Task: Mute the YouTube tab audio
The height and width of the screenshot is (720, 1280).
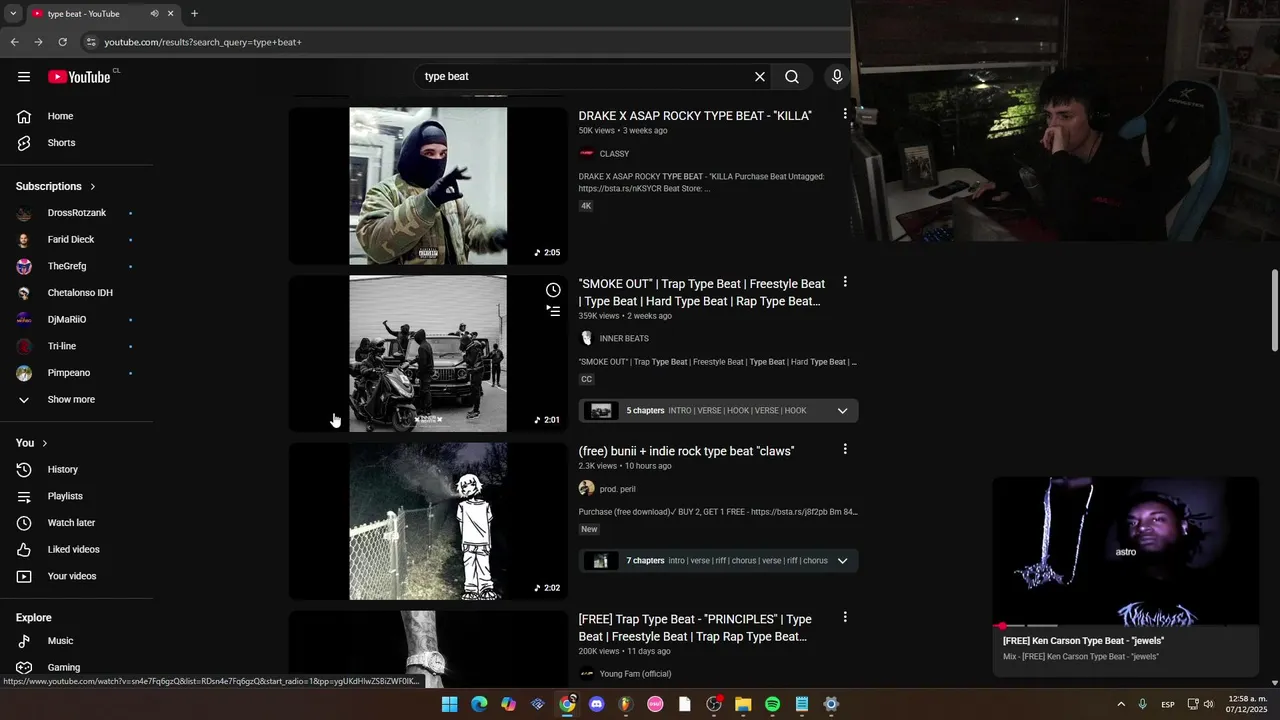Action: point(154,14)
